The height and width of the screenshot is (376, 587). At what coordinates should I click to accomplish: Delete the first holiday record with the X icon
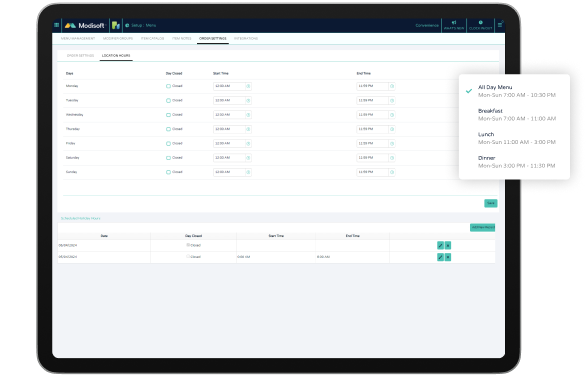coord(448,246)
